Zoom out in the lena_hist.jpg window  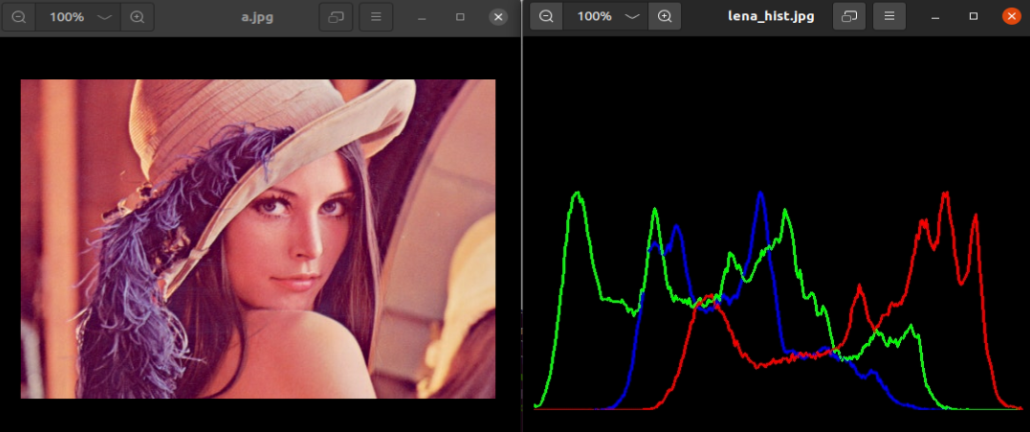click(x=546, y=16)
